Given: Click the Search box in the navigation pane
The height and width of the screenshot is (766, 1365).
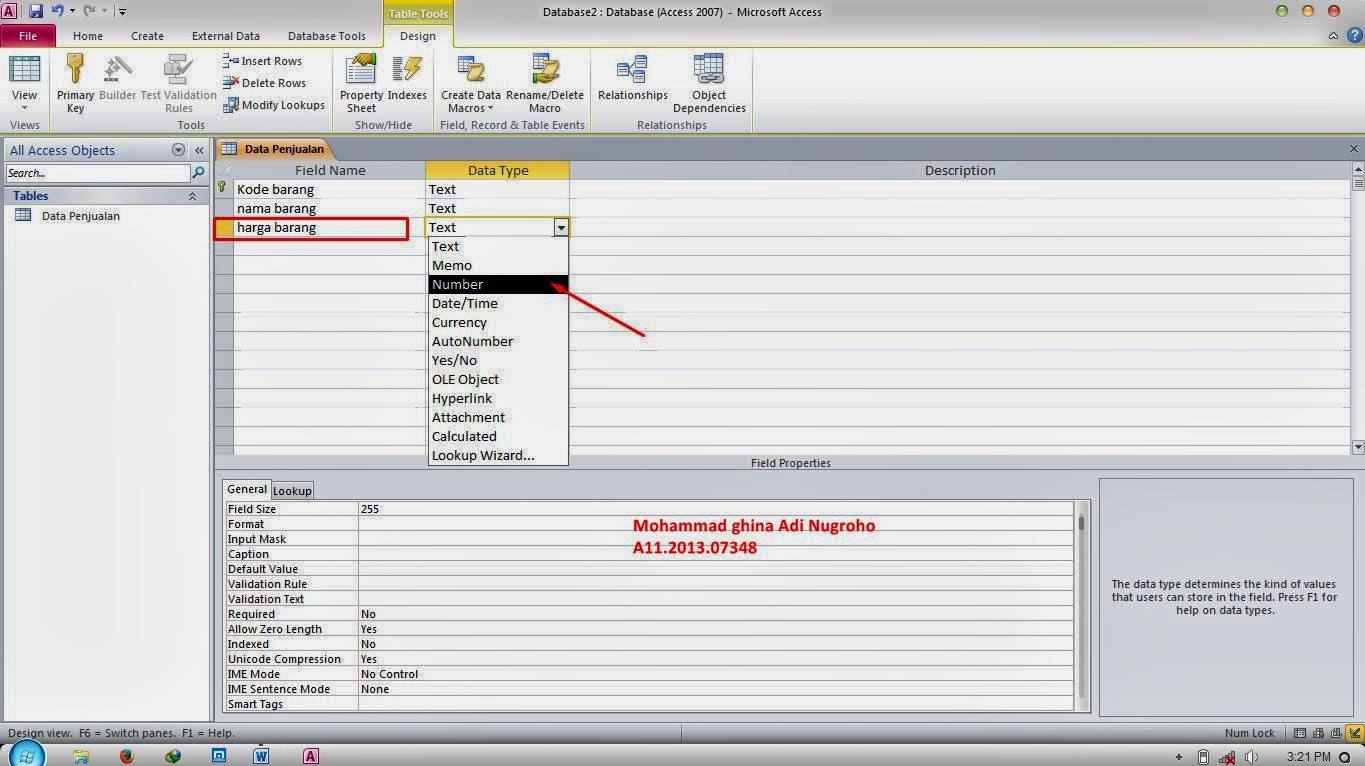Looking at the screenshot, I should pos(97,173).
